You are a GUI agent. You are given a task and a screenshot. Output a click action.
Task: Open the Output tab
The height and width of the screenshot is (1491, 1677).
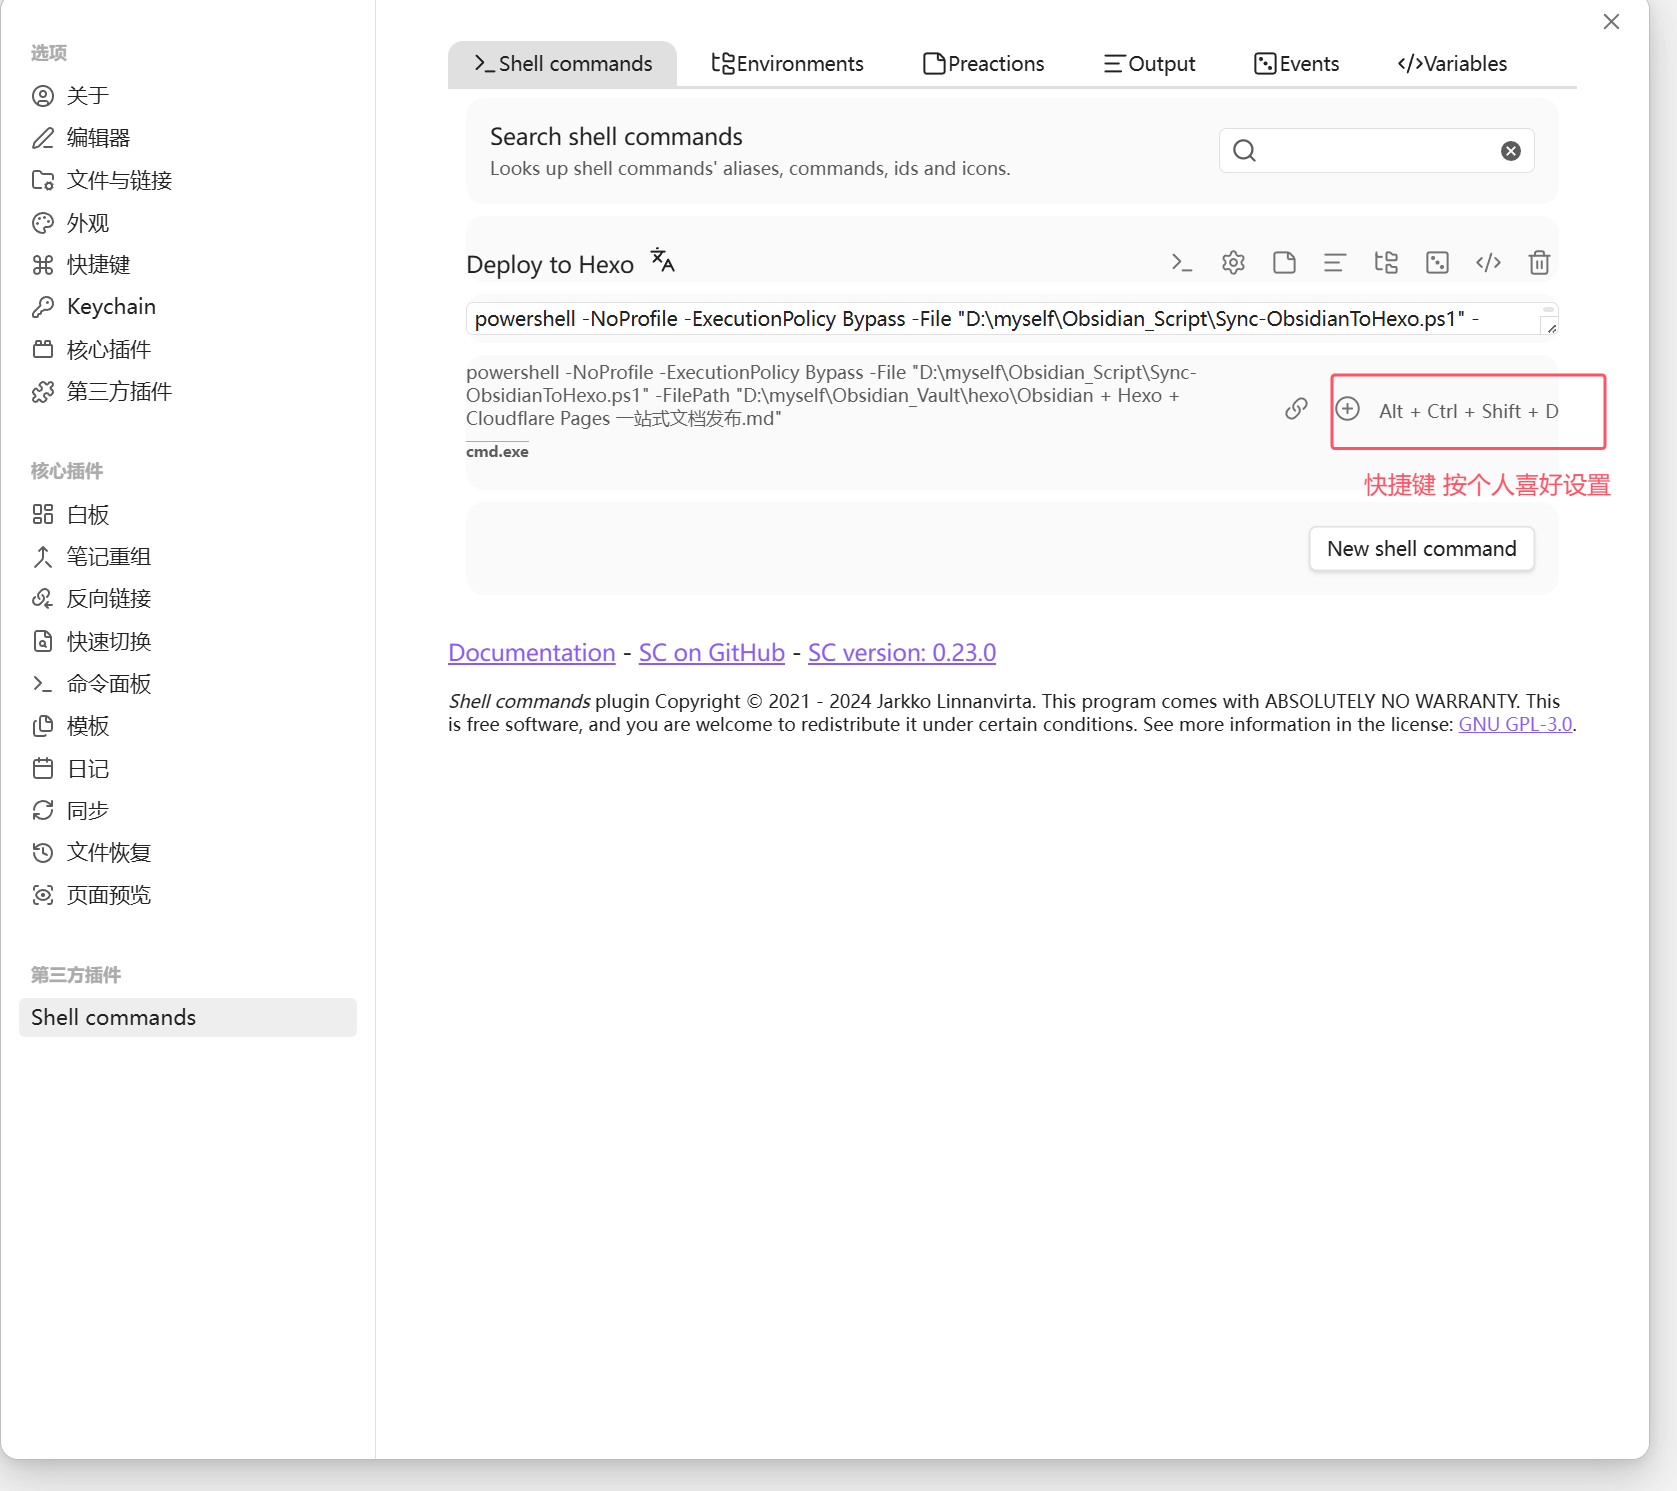click(1149, 64)
